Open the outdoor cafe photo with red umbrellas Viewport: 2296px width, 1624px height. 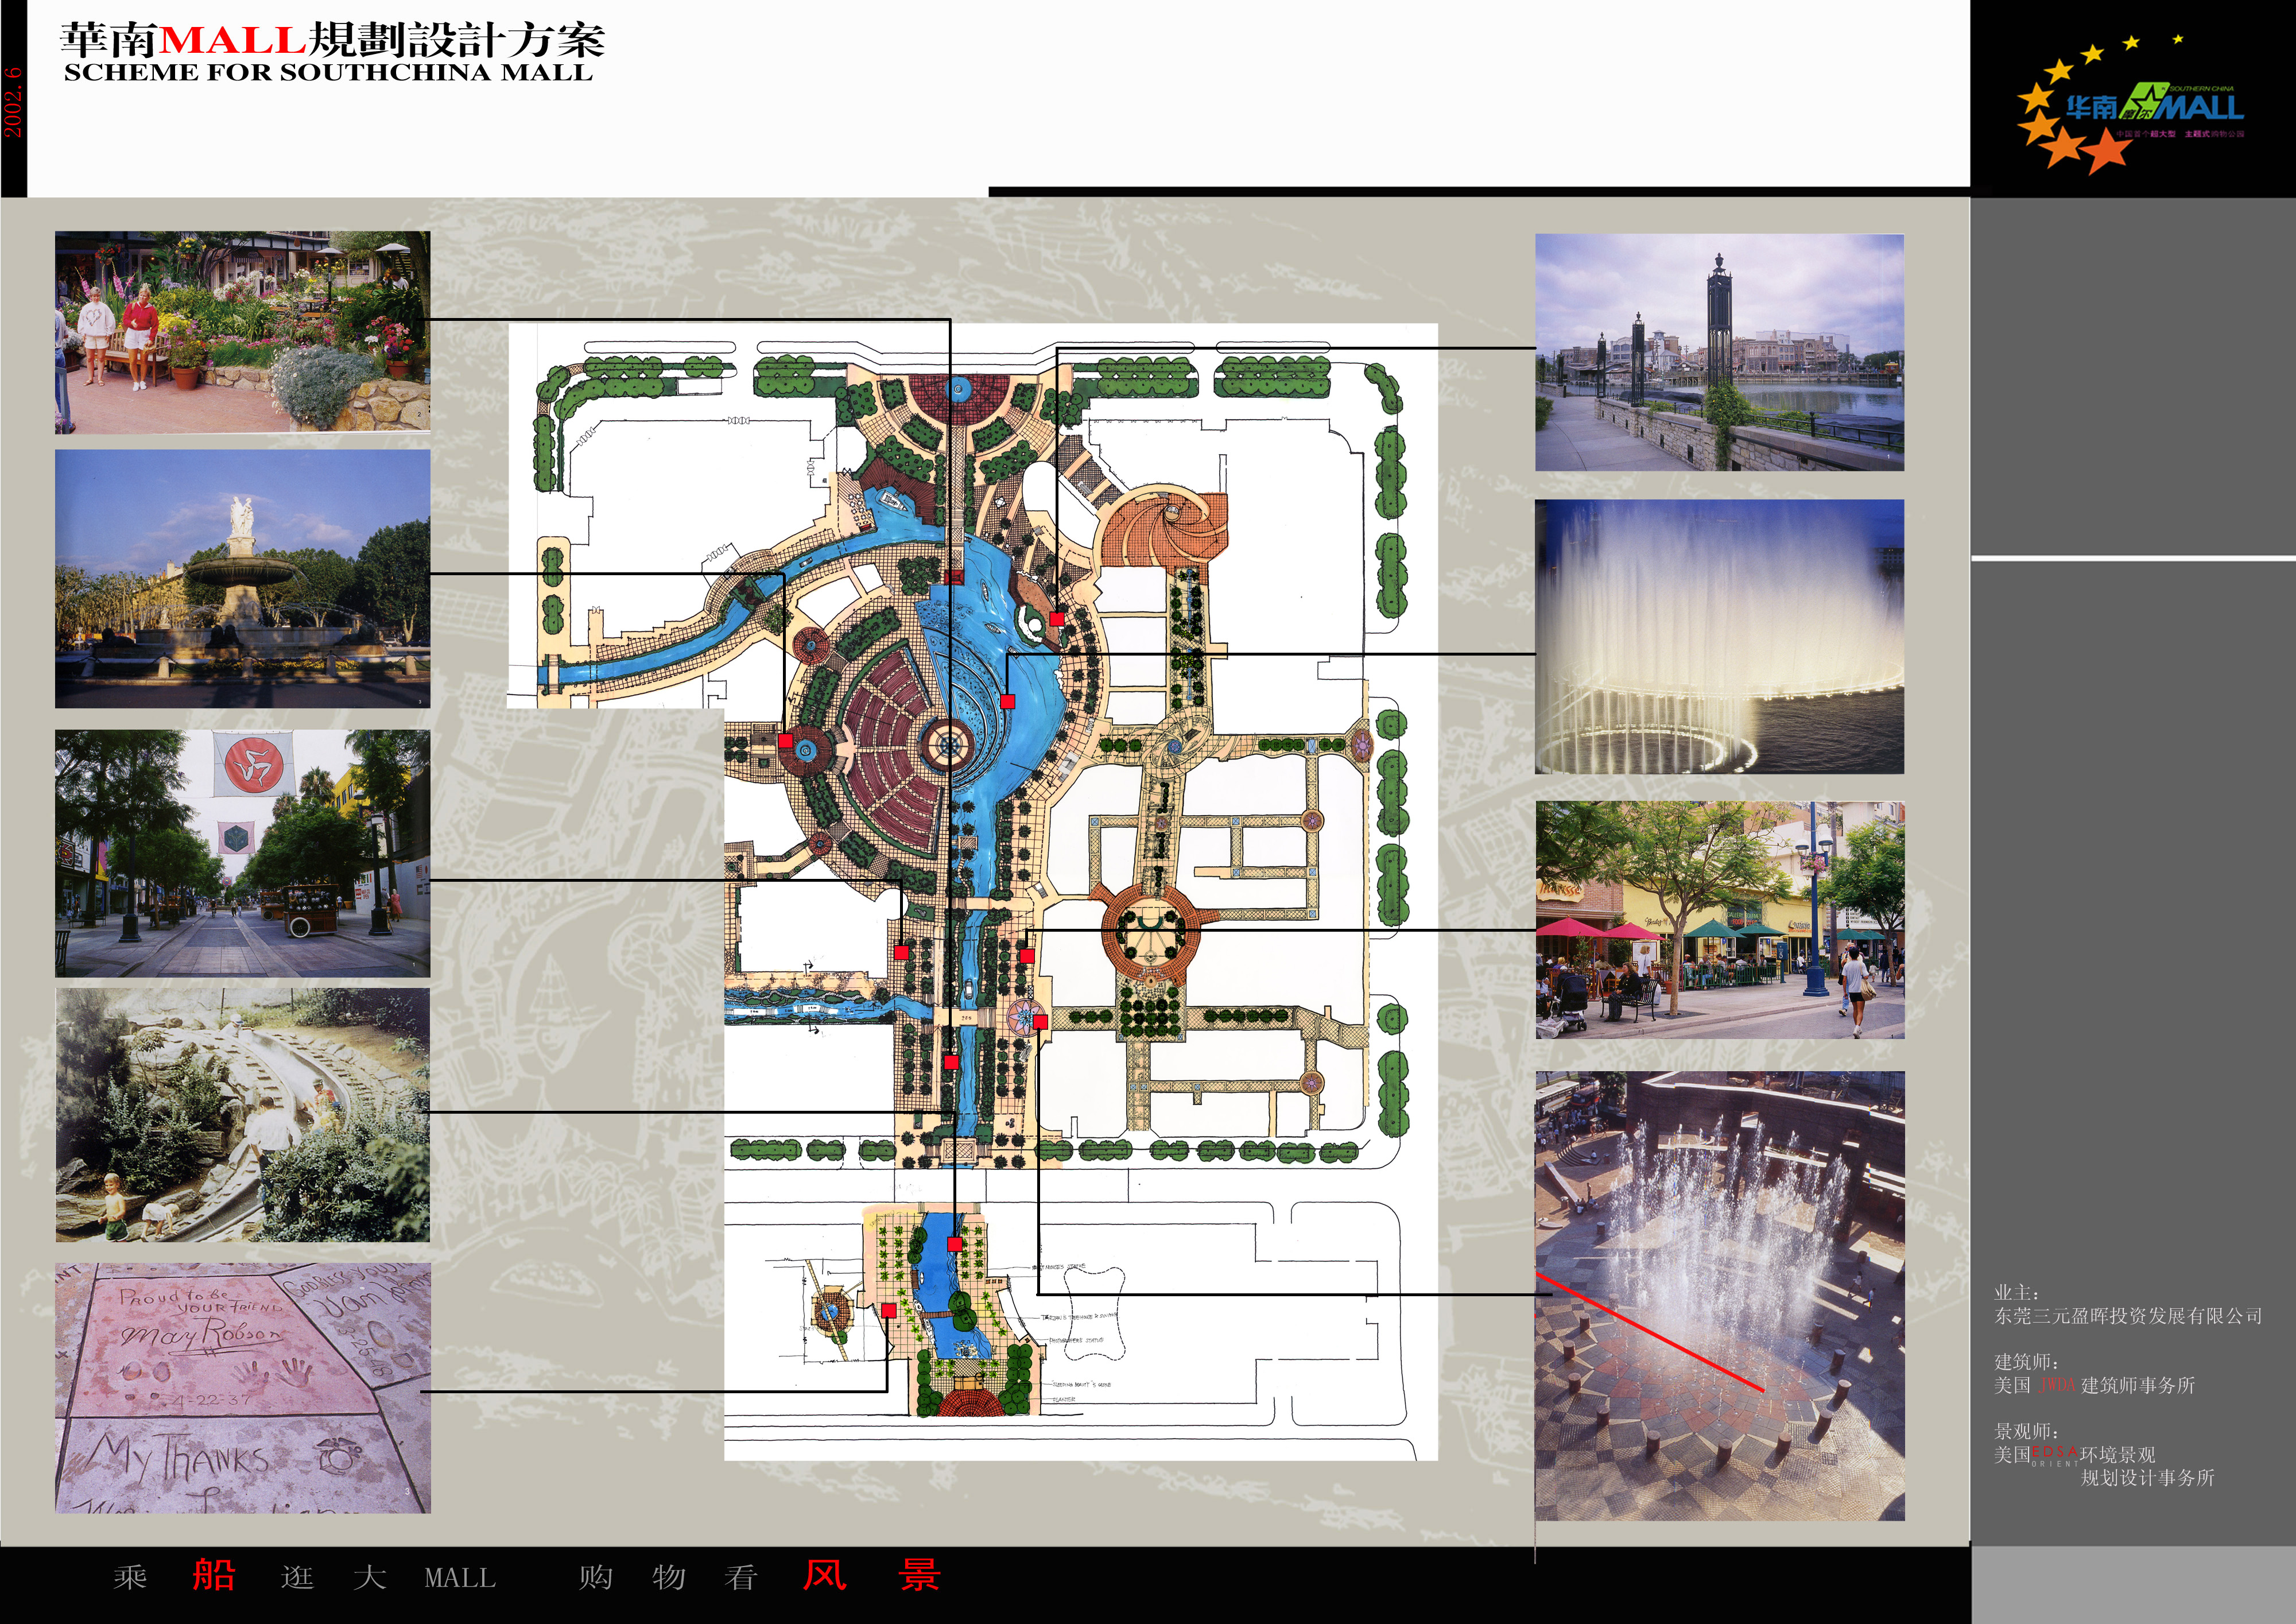[x=1719, y=919]
